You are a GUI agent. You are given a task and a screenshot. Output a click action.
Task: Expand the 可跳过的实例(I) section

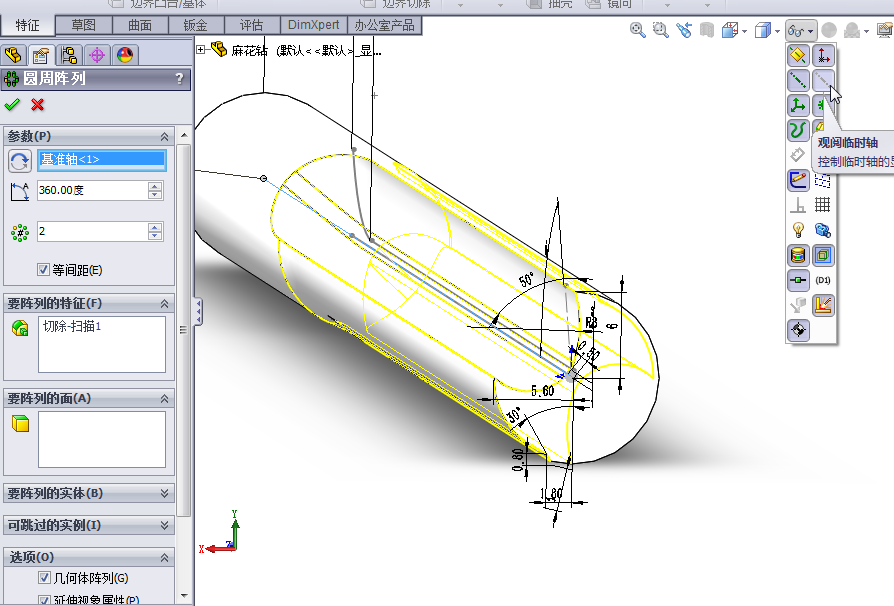coord(164,525)
